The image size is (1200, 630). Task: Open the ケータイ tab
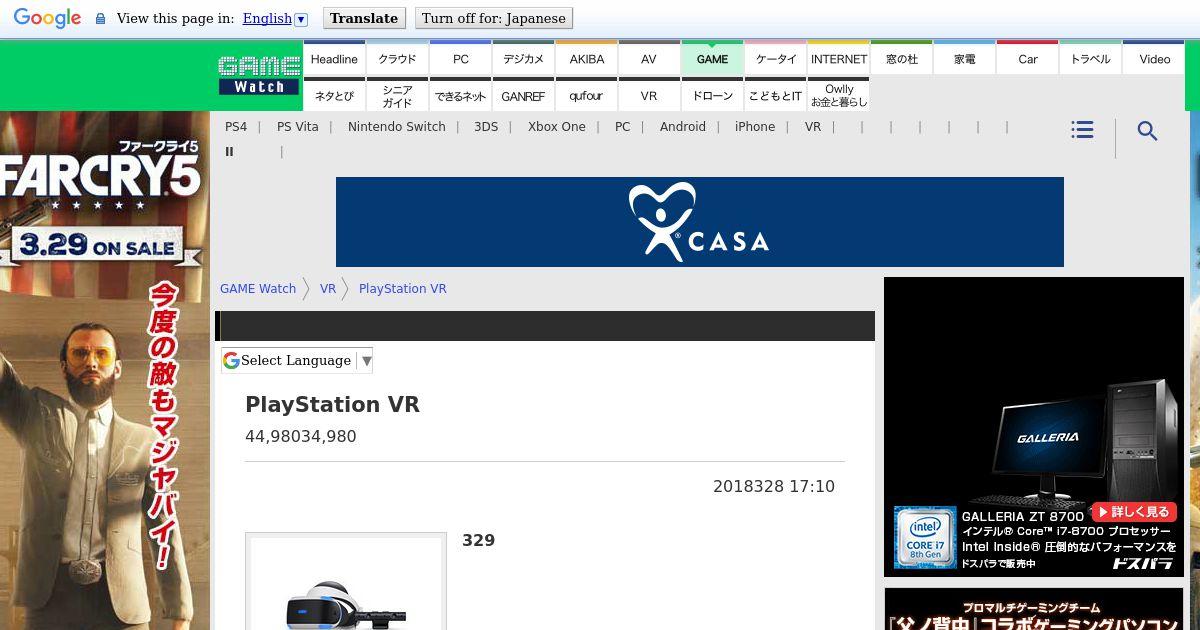click(775, 59)
